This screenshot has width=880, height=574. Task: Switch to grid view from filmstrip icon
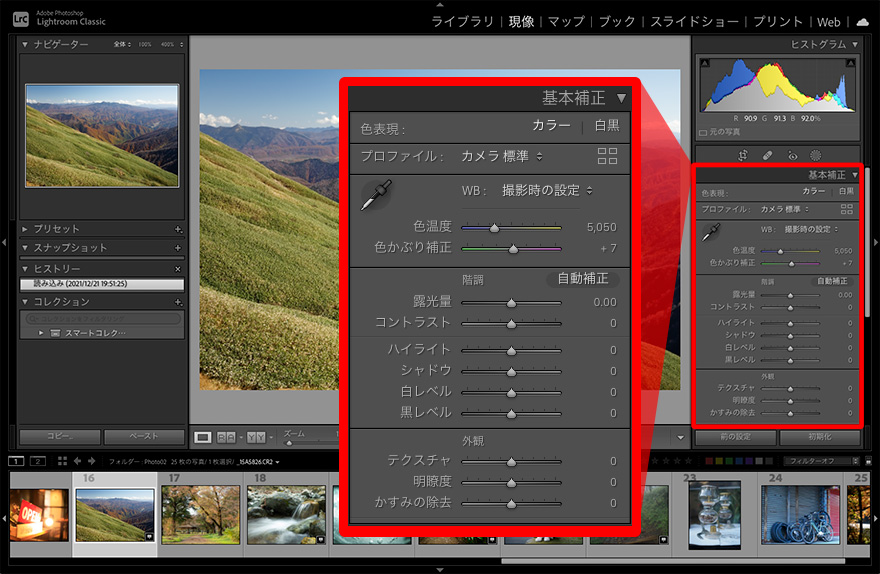(62, 461)
